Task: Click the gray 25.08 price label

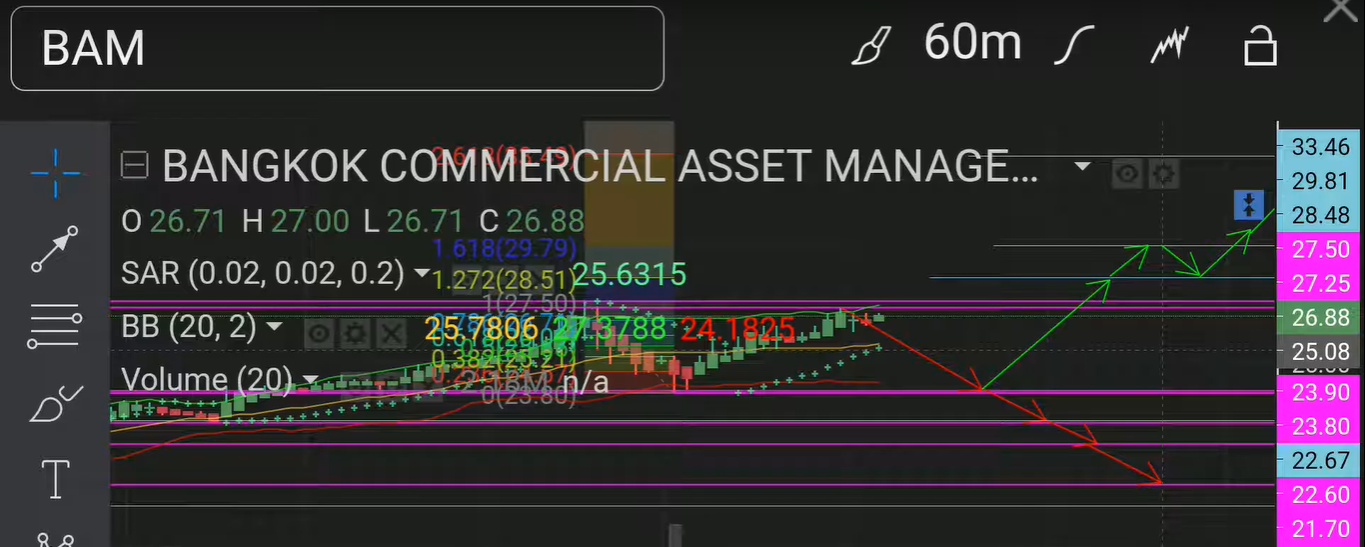Action: [1320, 351]
